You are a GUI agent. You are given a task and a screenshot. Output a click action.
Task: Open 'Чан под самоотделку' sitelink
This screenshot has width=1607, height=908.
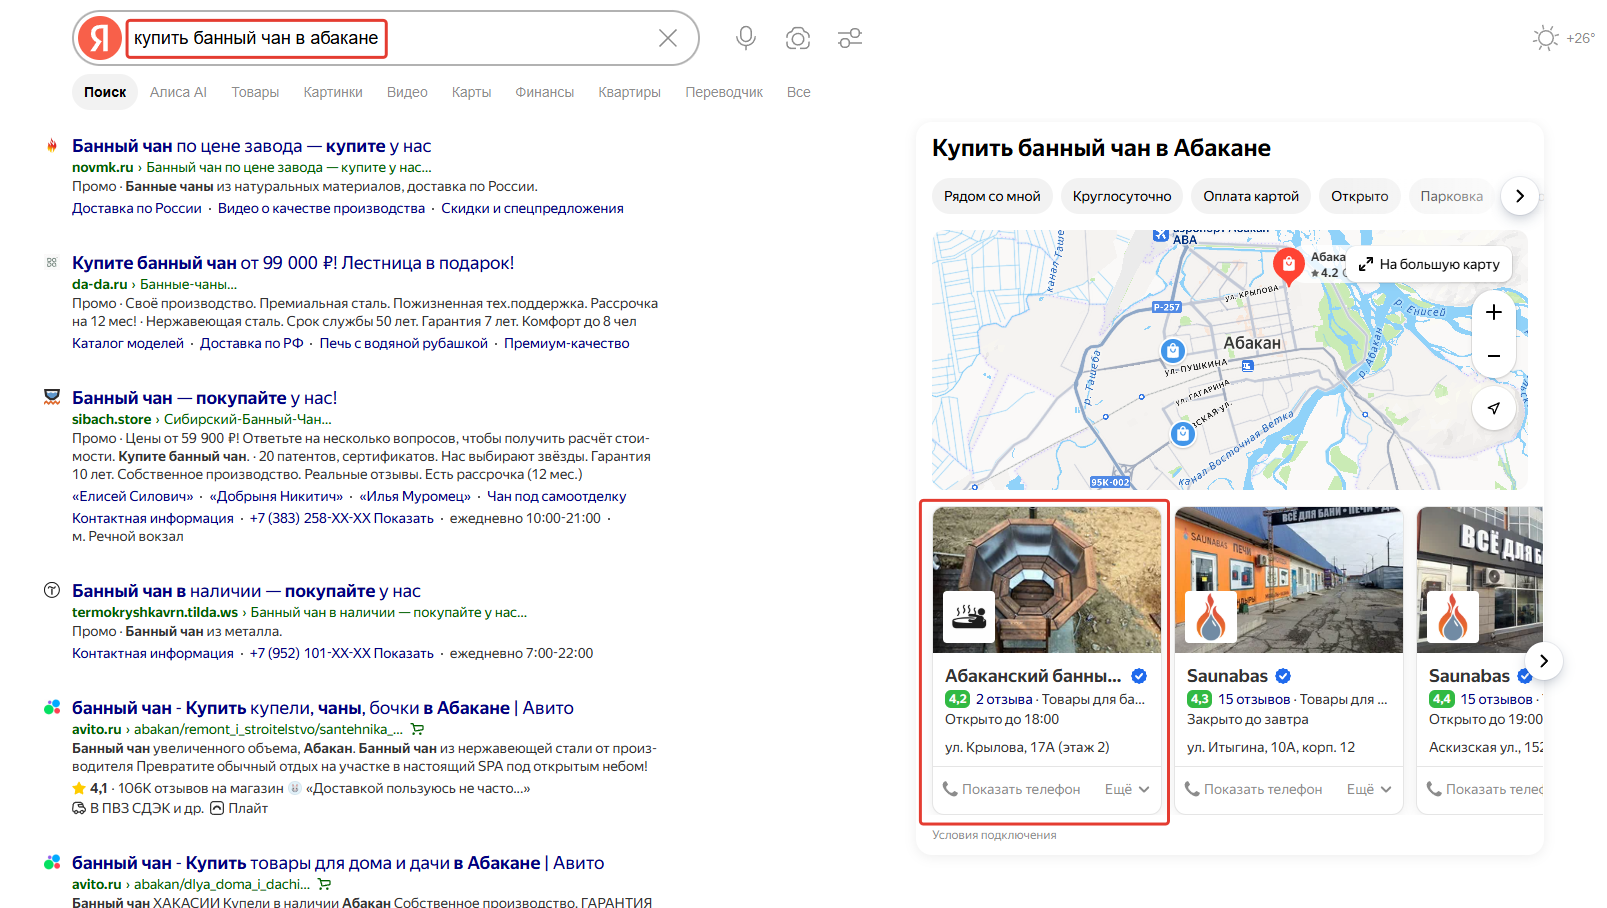(557, 496)
